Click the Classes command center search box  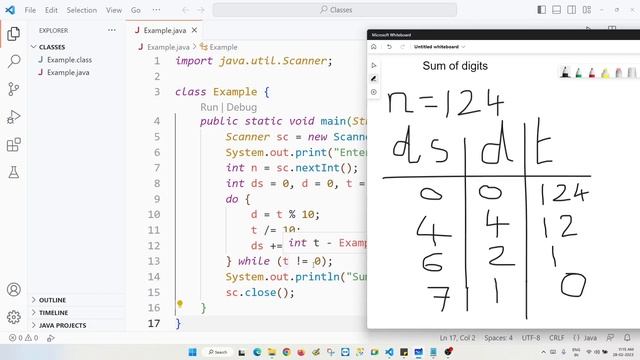coord(335,10)
